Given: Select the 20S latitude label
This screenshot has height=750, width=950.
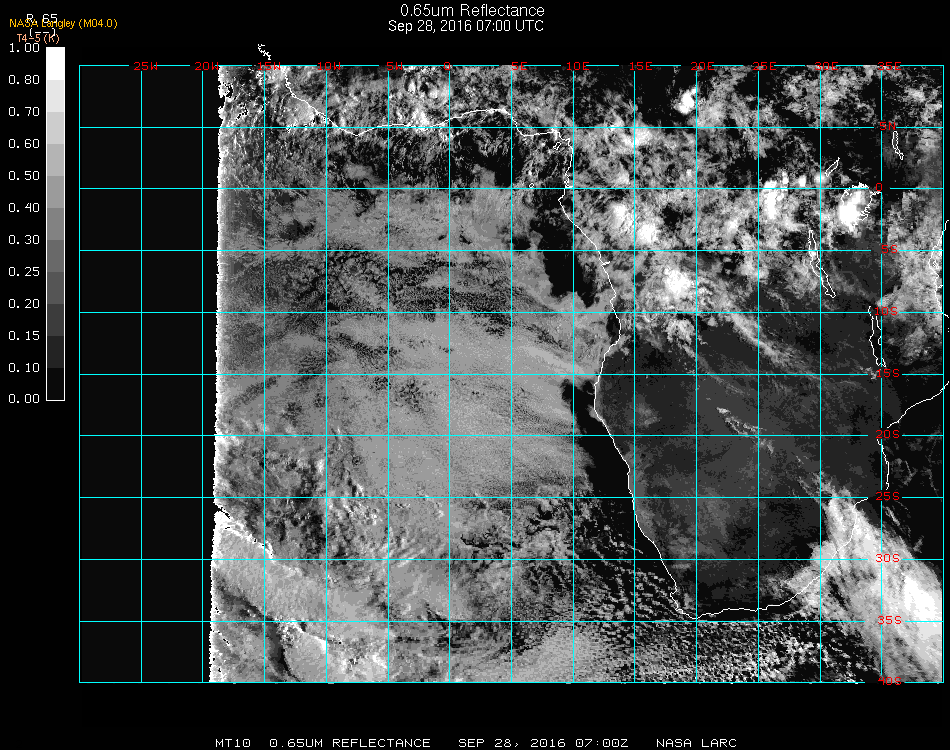Looking at the screenshot, I should [x=888, y=434].
